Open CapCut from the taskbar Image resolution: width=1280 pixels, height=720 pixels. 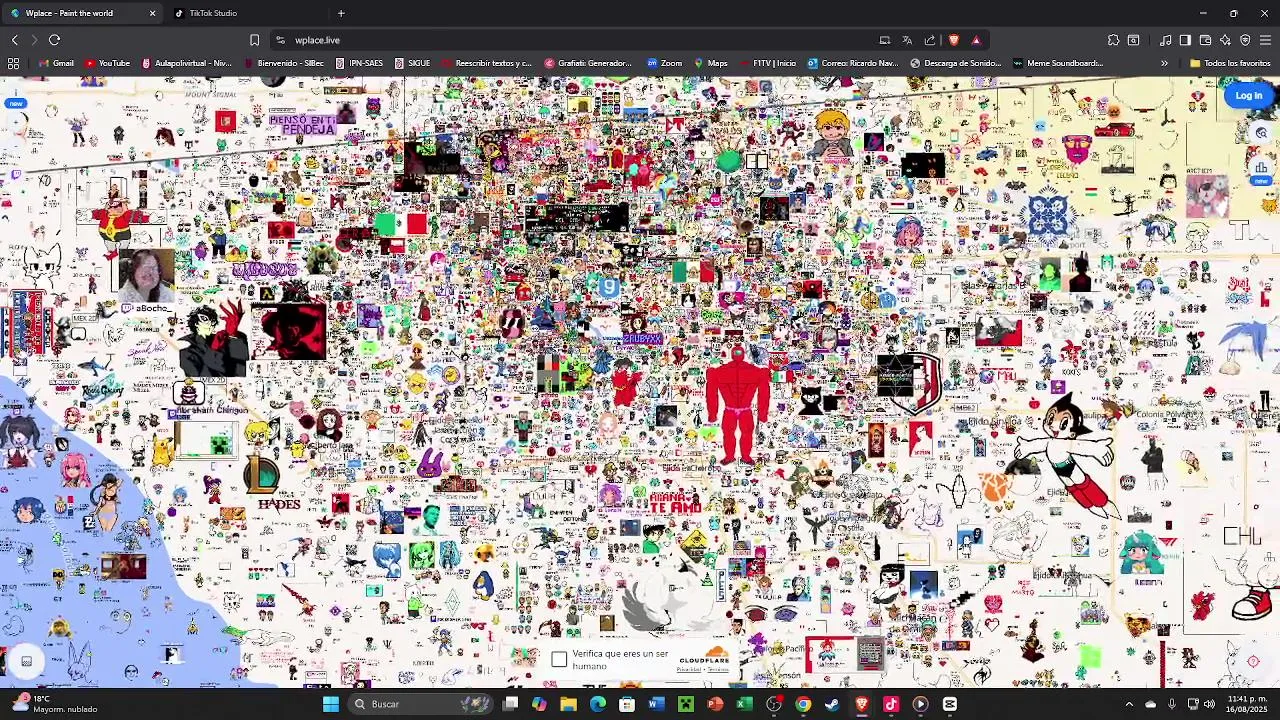point(949,704)
